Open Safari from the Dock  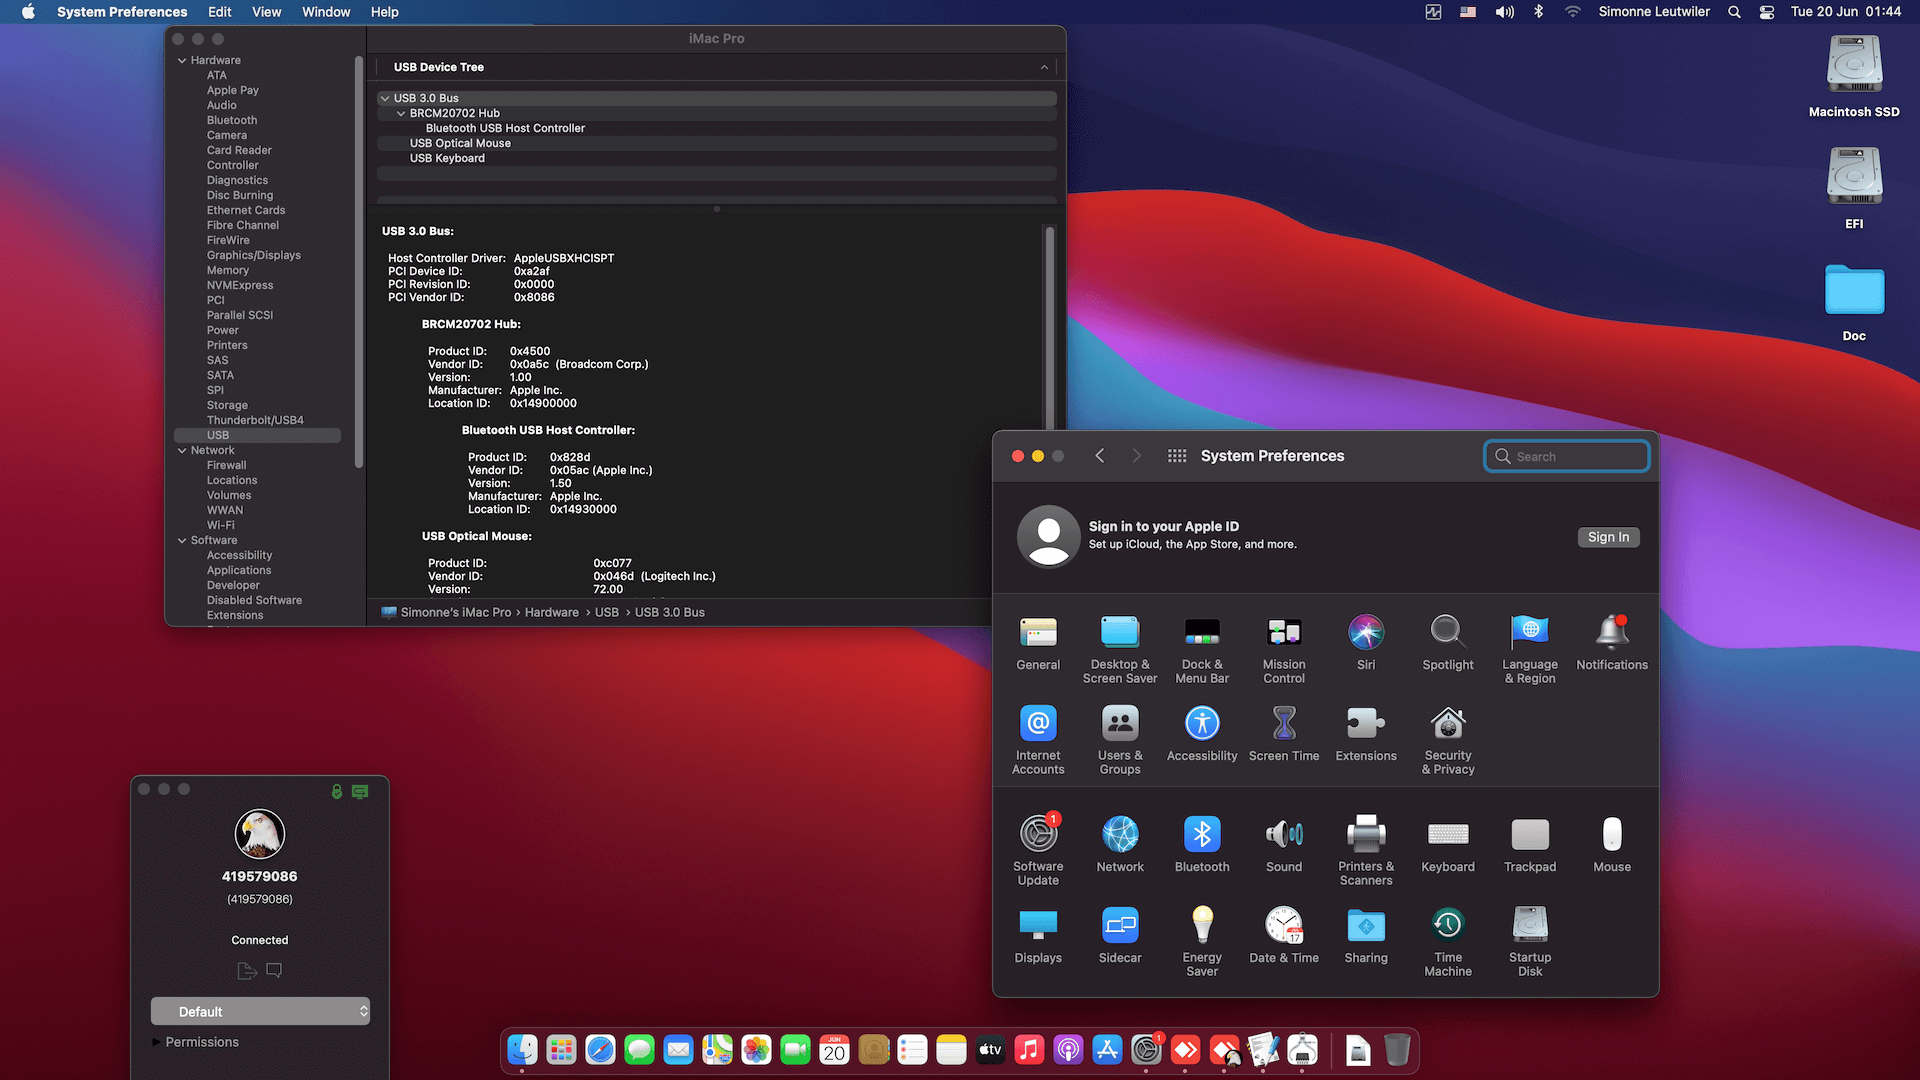tap(600, 1049)
